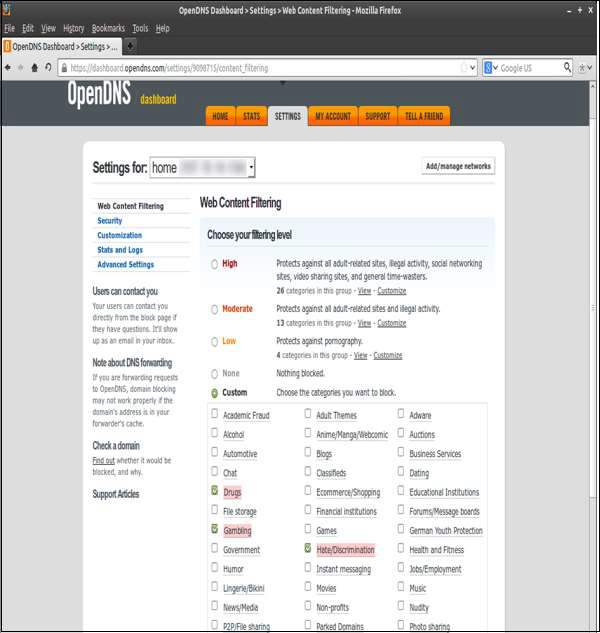The width and height of the screenshot is (600, 633).
Task: Open the Customization settings link
Action: click(x=120, y=235)
